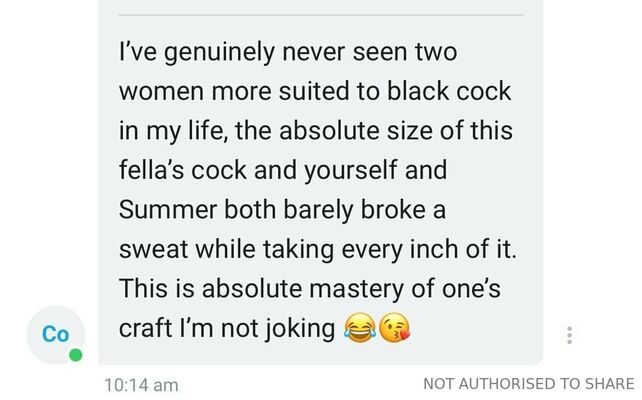Click the first line starting "I've genuinely"
Viewport: 642px width, 400px height.
[x=288, y=53]
